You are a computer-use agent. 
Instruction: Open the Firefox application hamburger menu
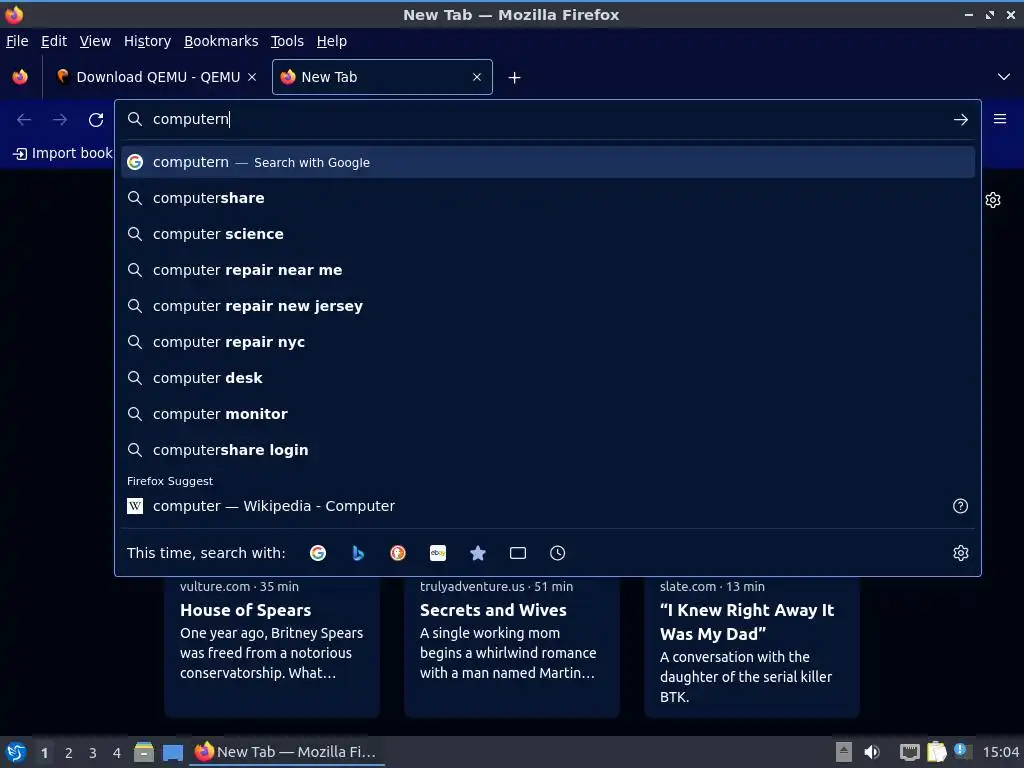(999, 119)
